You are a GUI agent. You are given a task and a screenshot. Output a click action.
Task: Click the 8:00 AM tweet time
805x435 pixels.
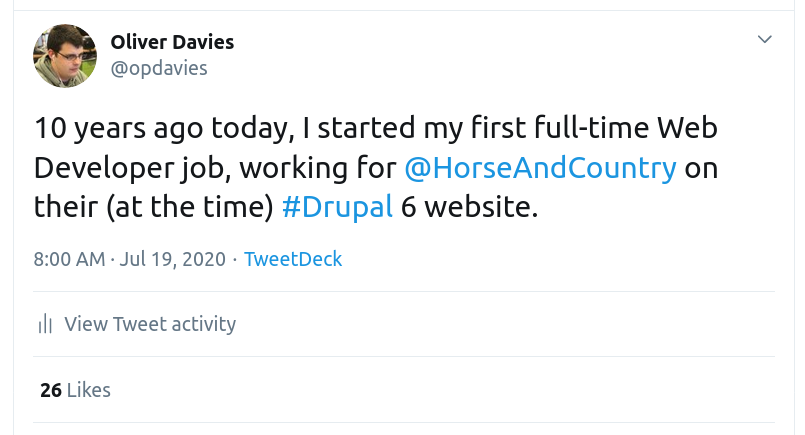pos(69,259)
